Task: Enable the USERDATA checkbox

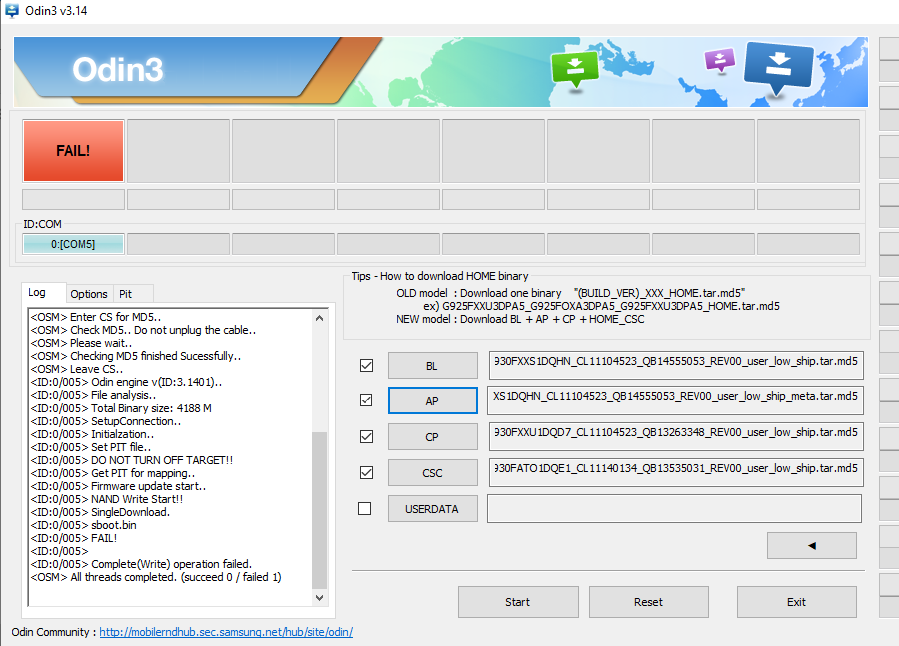Action: (x=365, y=508)
